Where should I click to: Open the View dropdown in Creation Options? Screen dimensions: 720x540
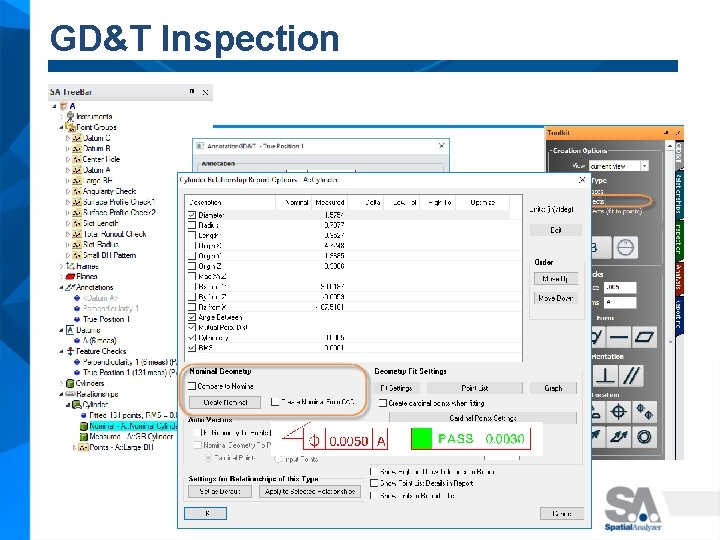point(645,166)
